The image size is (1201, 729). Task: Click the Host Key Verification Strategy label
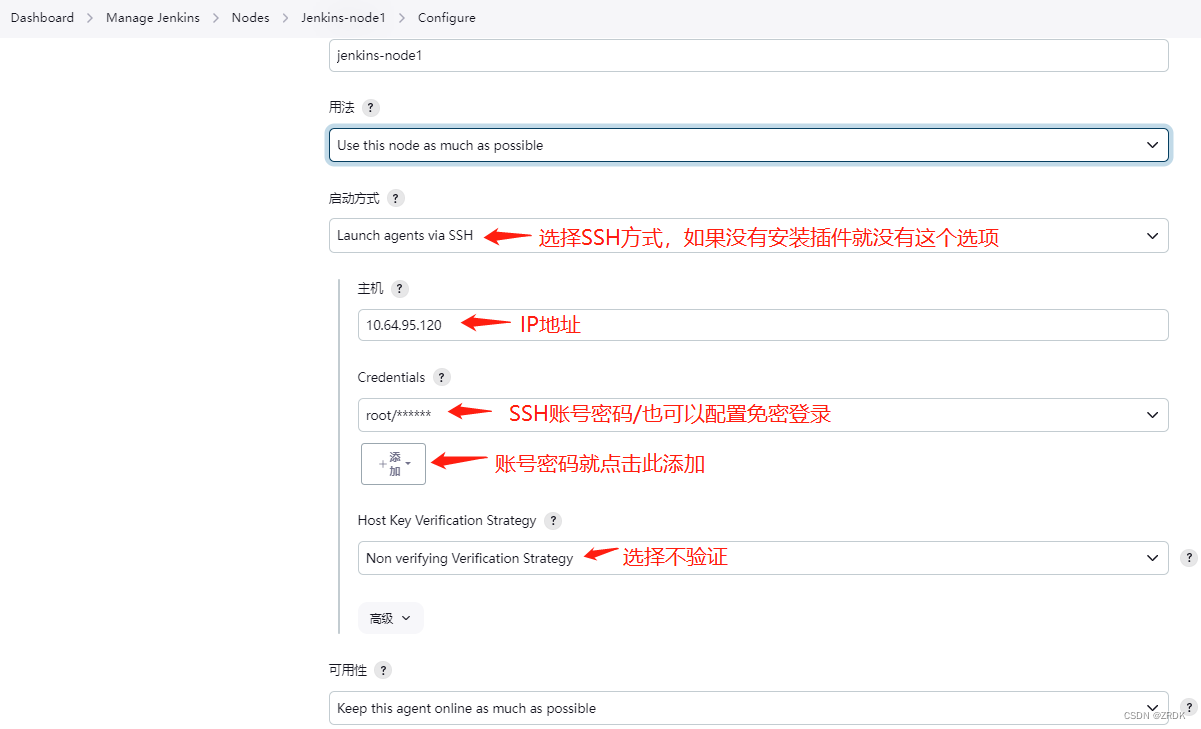click(x=447, y=520)
